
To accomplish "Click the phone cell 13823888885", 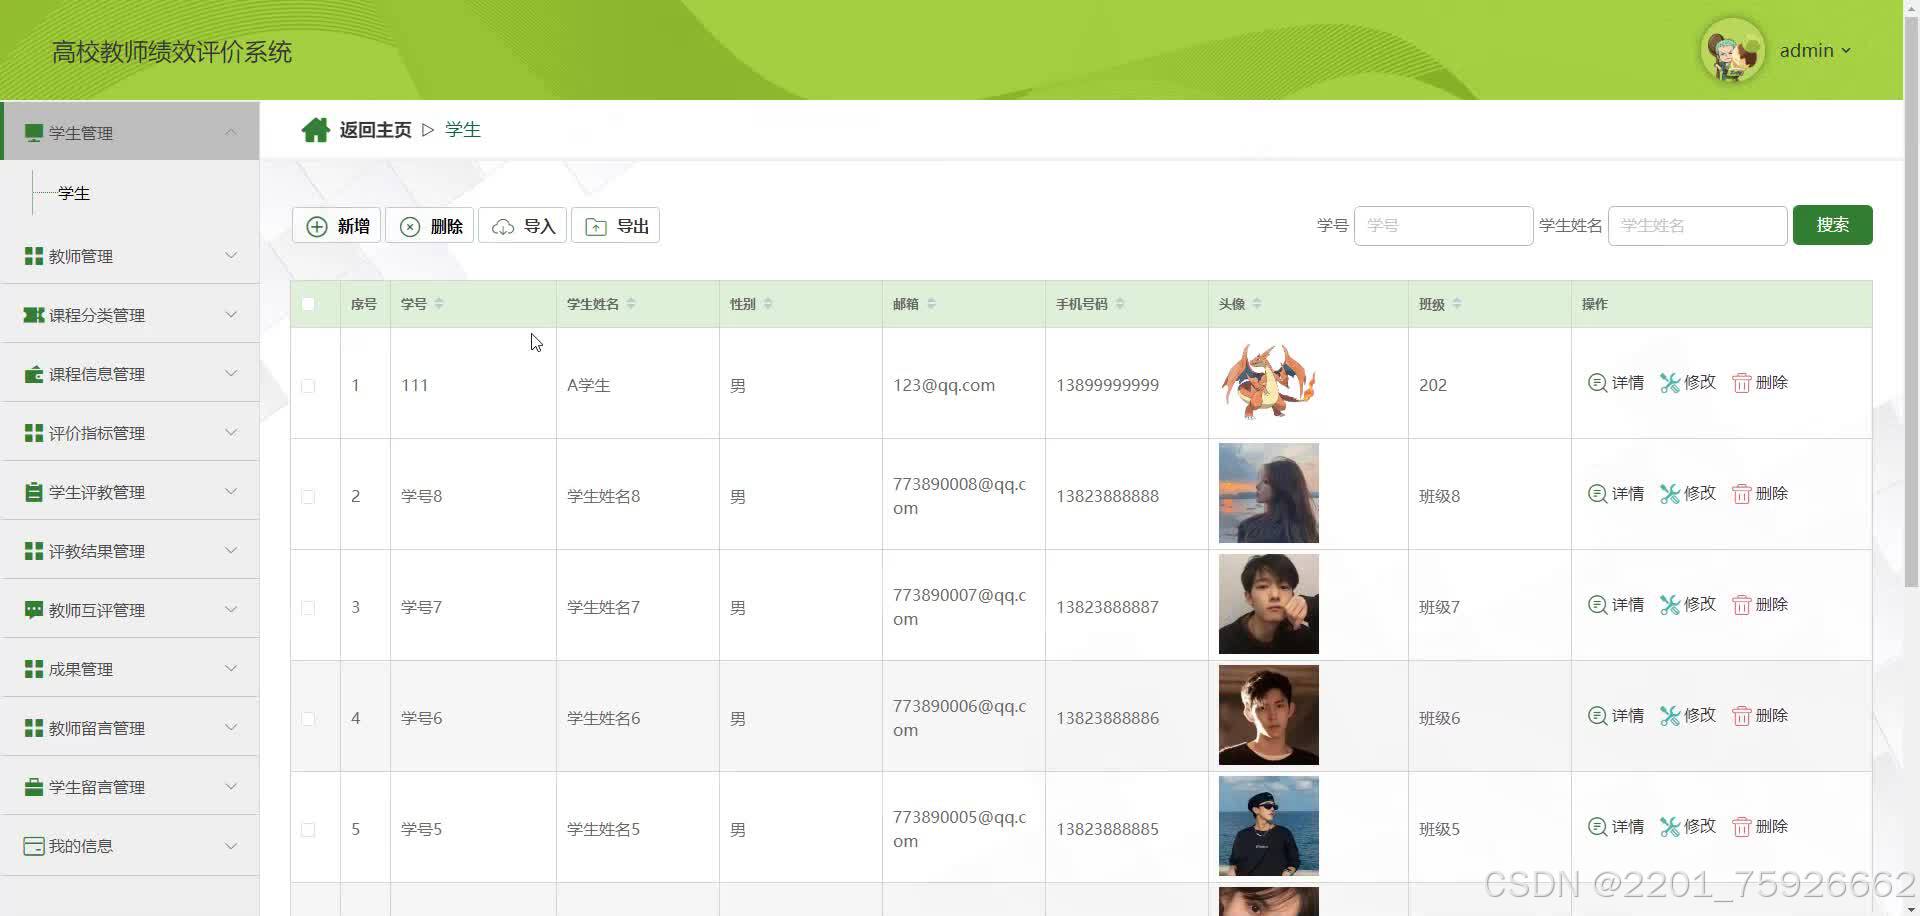I will [1108, 829].
